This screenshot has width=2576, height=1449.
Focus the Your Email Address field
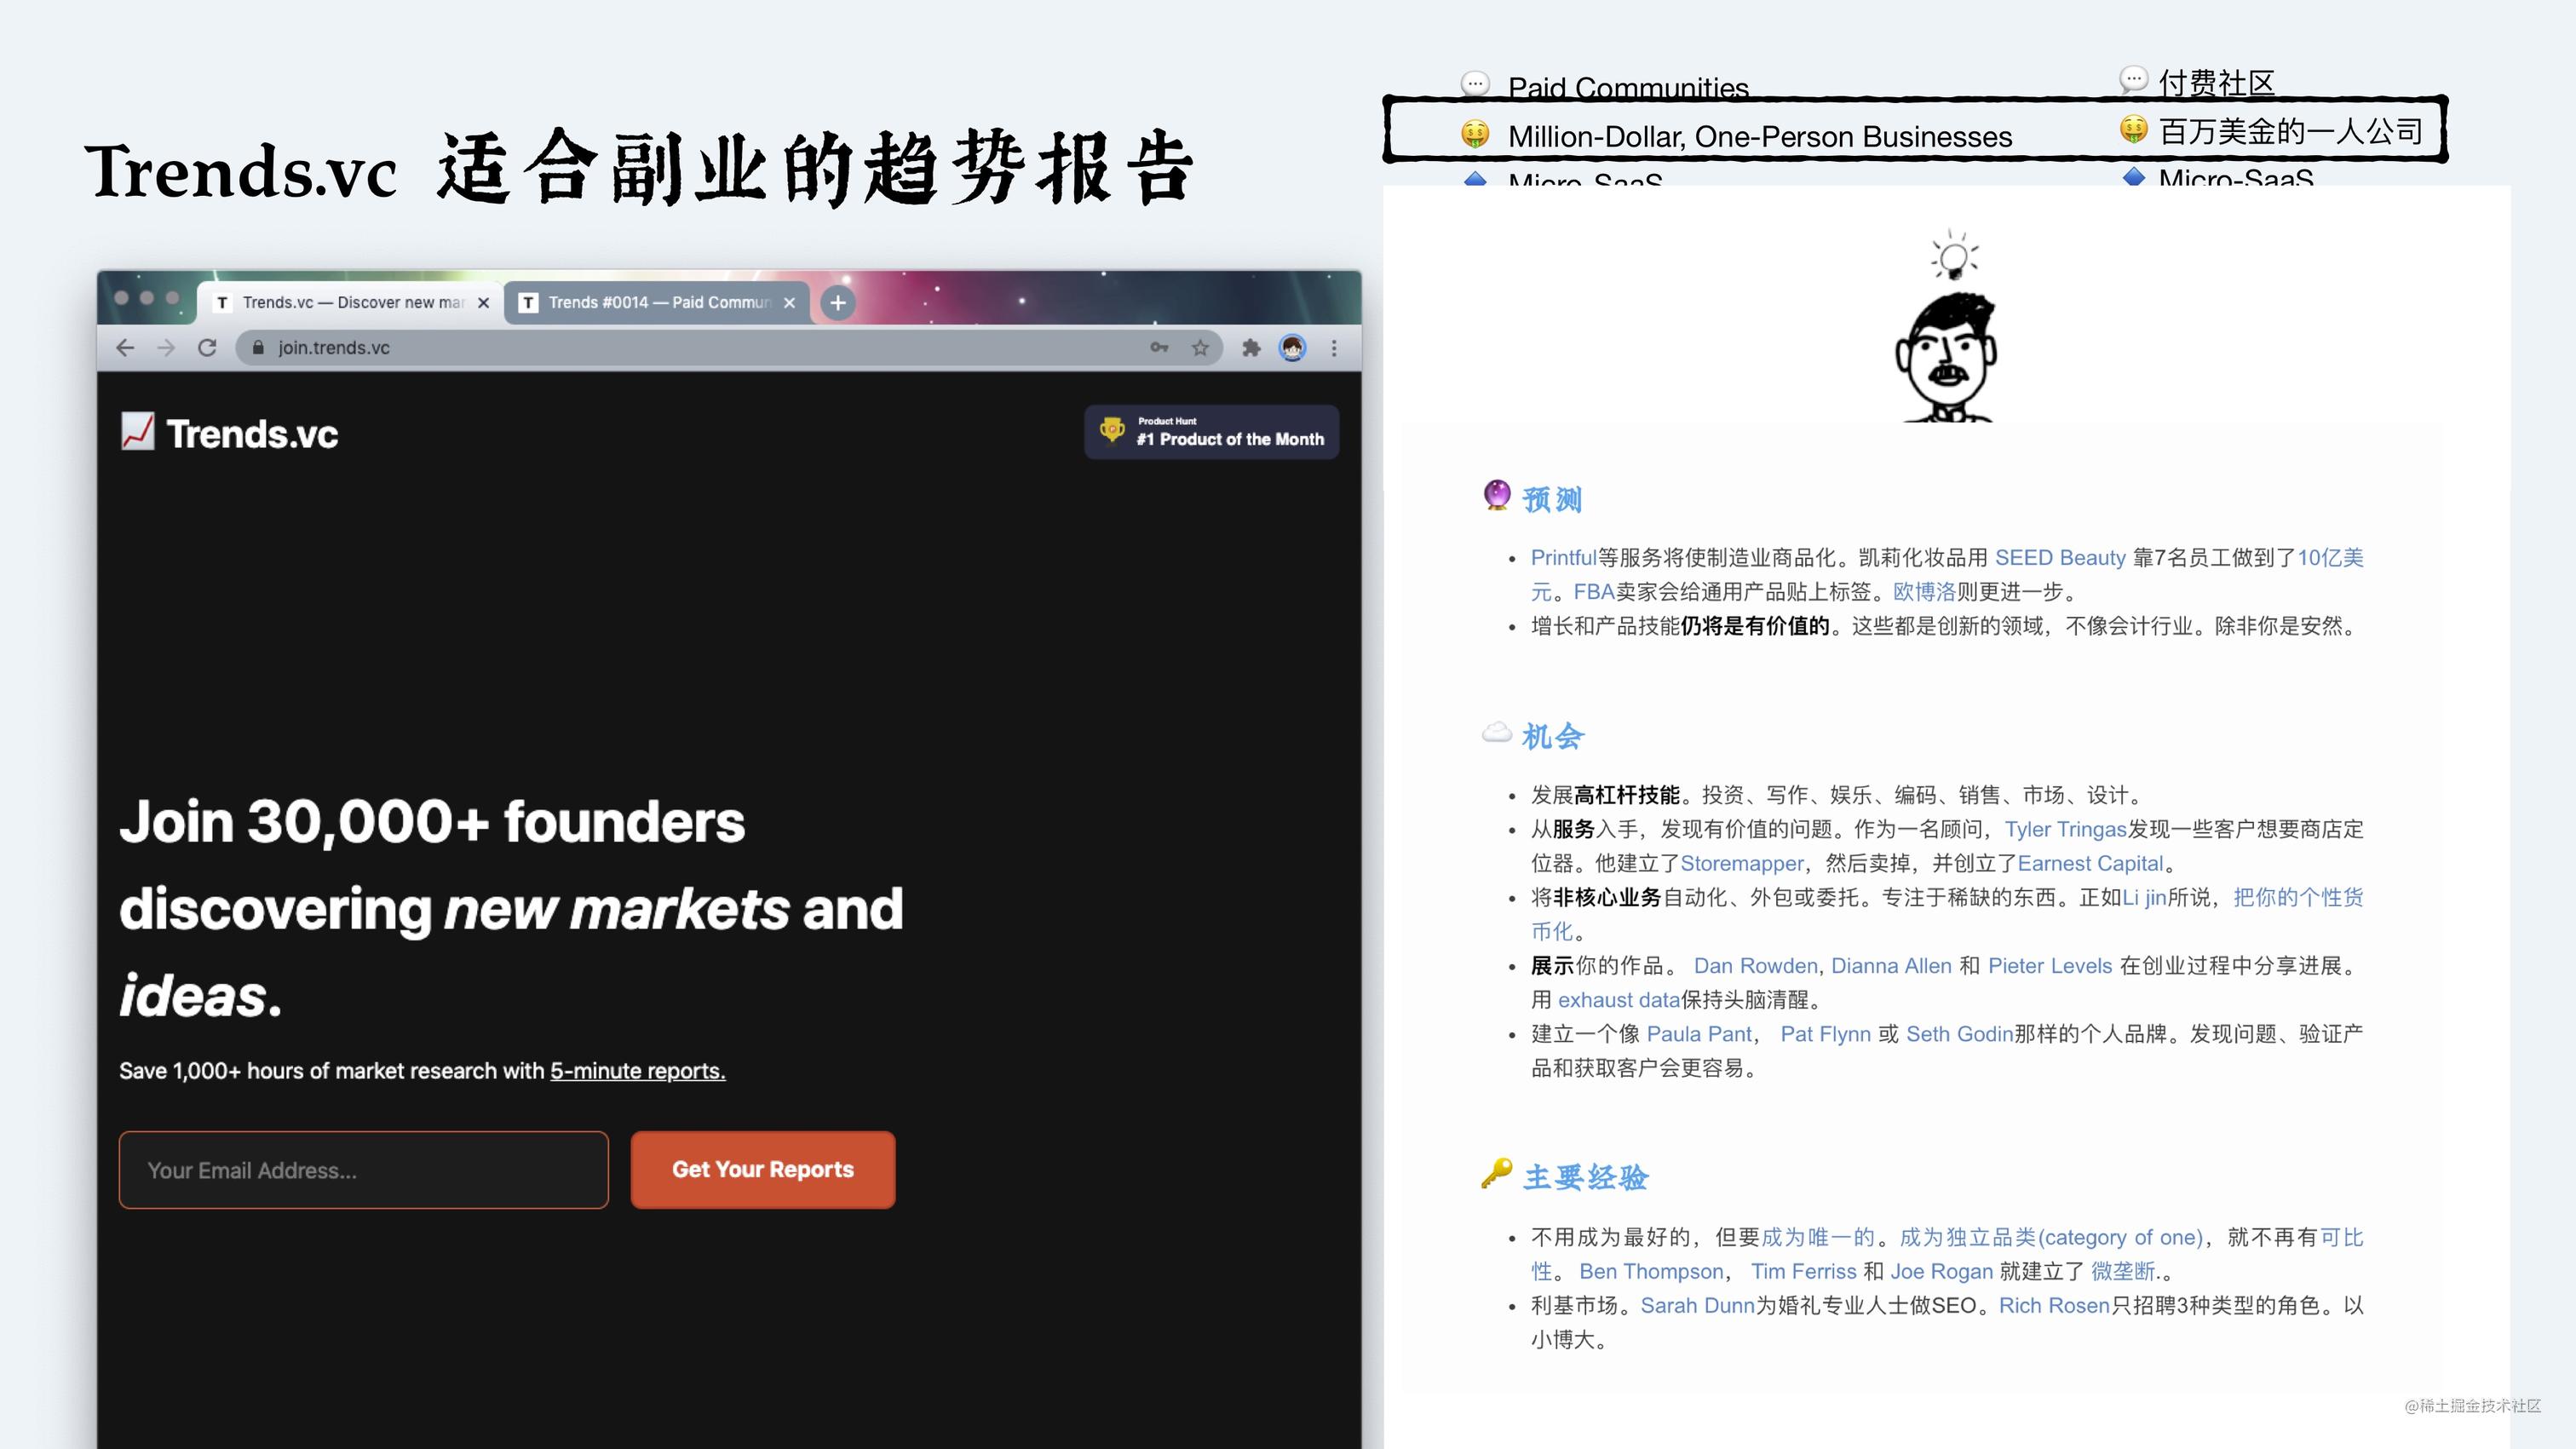(363, 1170)
